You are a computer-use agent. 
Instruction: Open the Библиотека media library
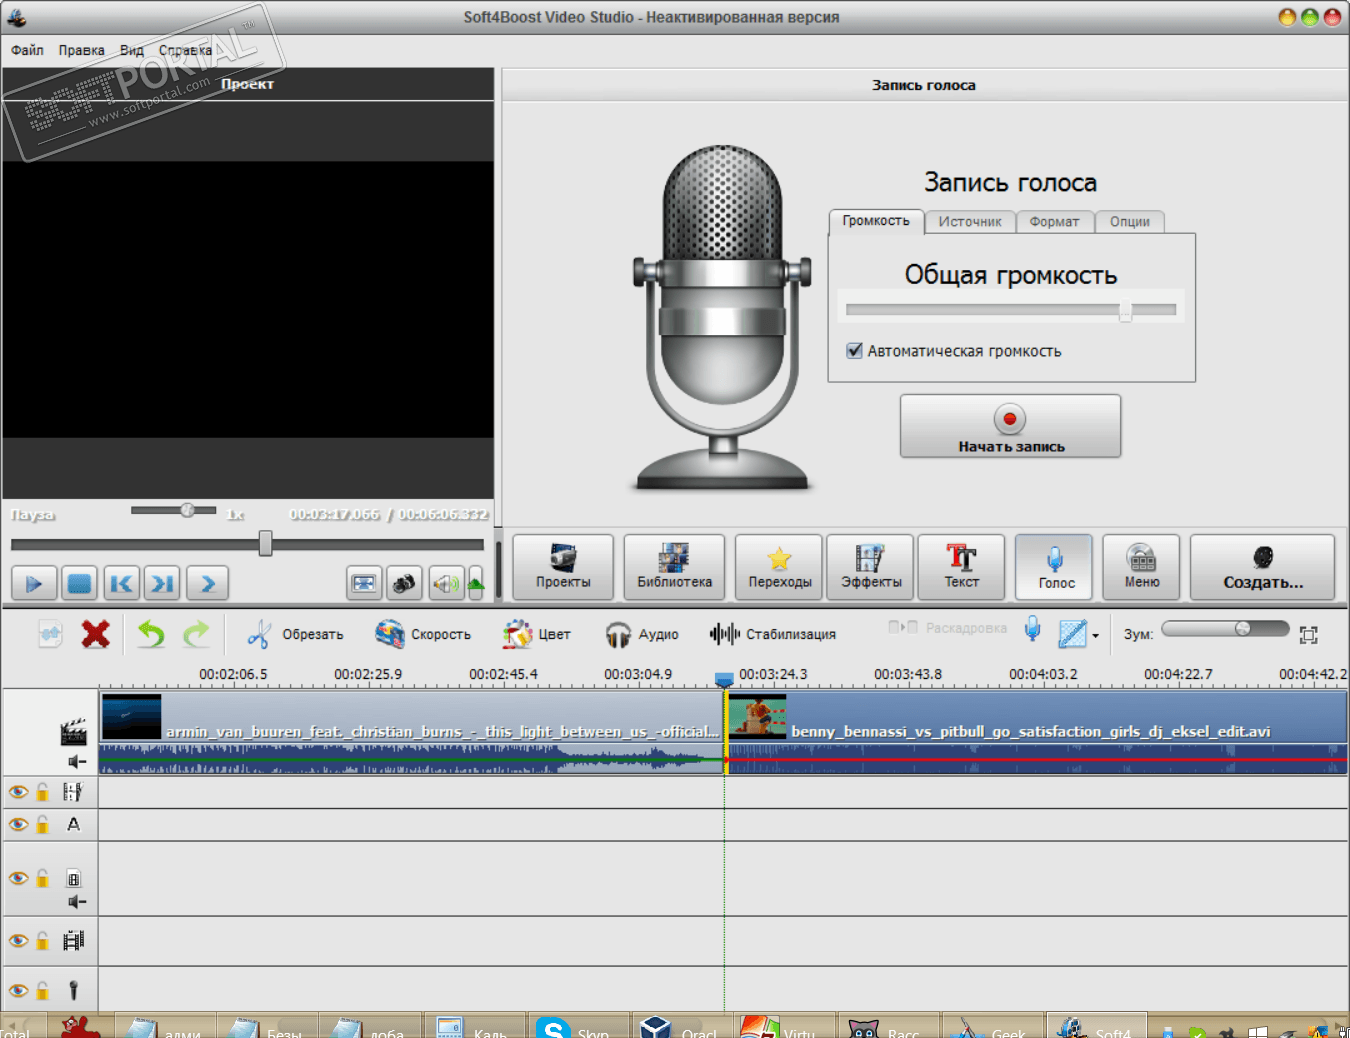[x=674, y=567]
